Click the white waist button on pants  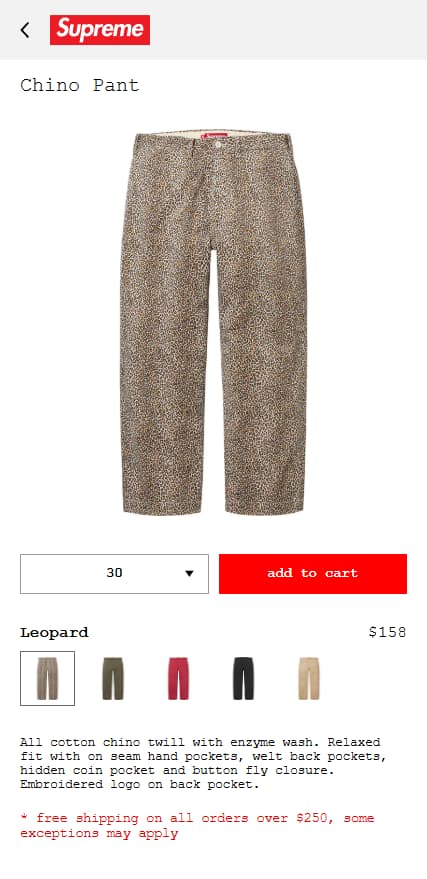(x=217, y=145)
